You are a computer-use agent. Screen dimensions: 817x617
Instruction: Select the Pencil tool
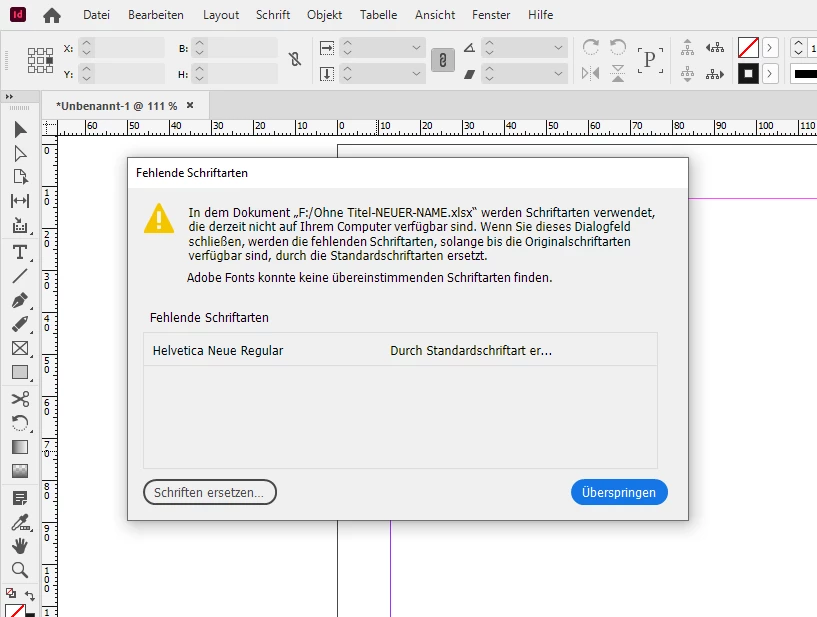coord(20,324)
